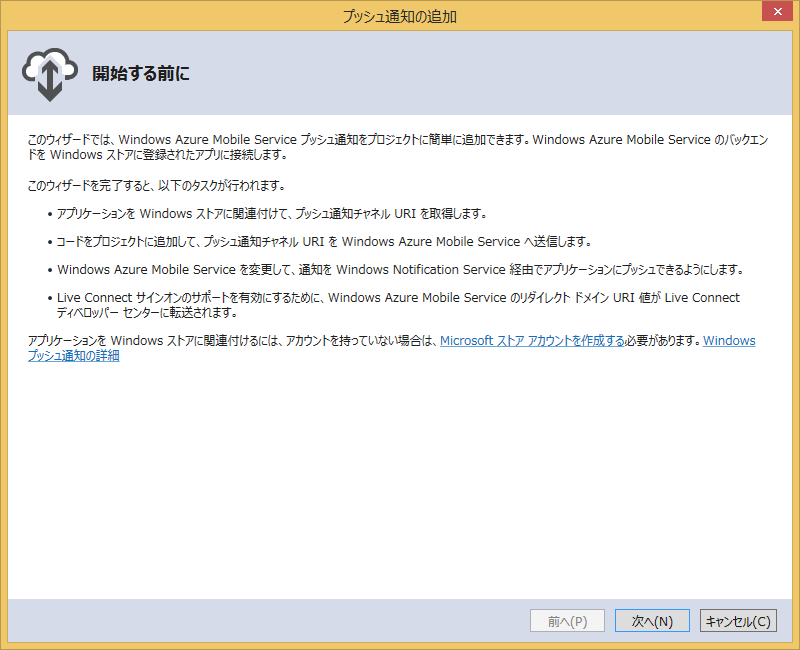
Task: Click the cloud upload/download wizard icon
Action: 49,74
